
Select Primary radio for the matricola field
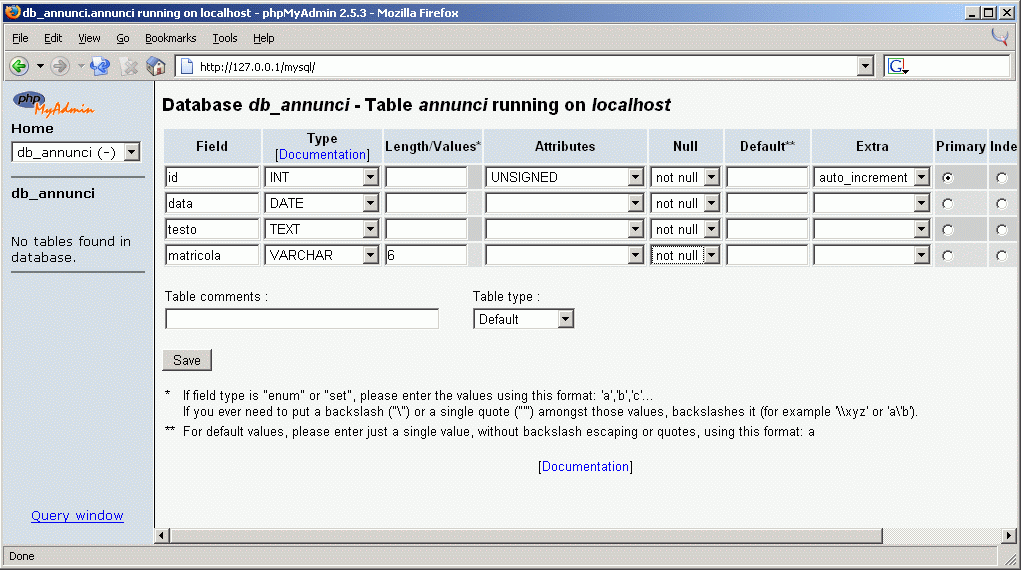tap(948, 255)
